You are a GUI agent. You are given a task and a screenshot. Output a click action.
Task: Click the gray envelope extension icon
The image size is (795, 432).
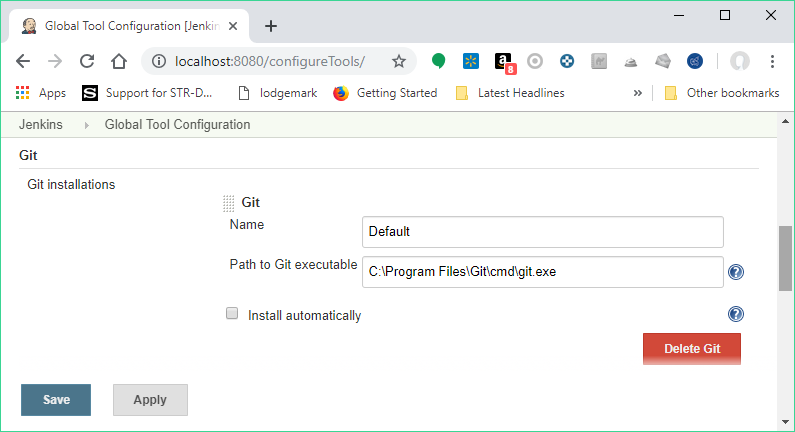[663, 61]
